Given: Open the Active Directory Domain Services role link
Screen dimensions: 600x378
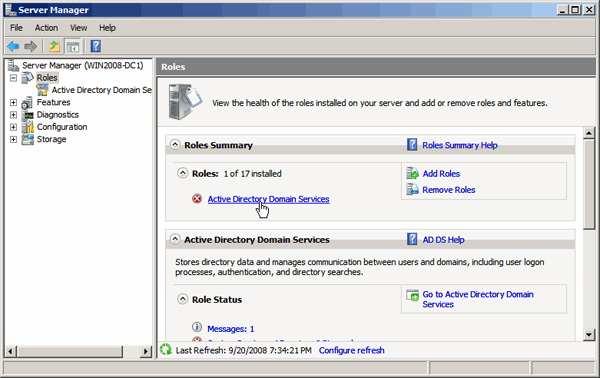Looking at the screenshot, I should (x=268, y=199).
